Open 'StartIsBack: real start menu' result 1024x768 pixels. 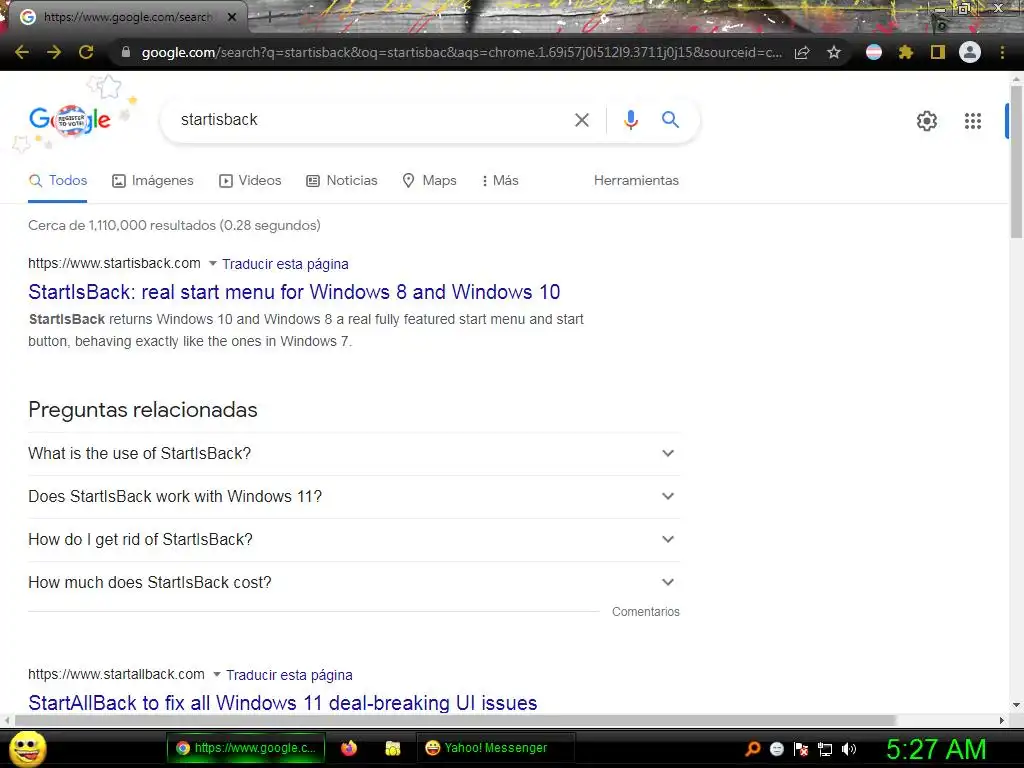pos(294,292)
